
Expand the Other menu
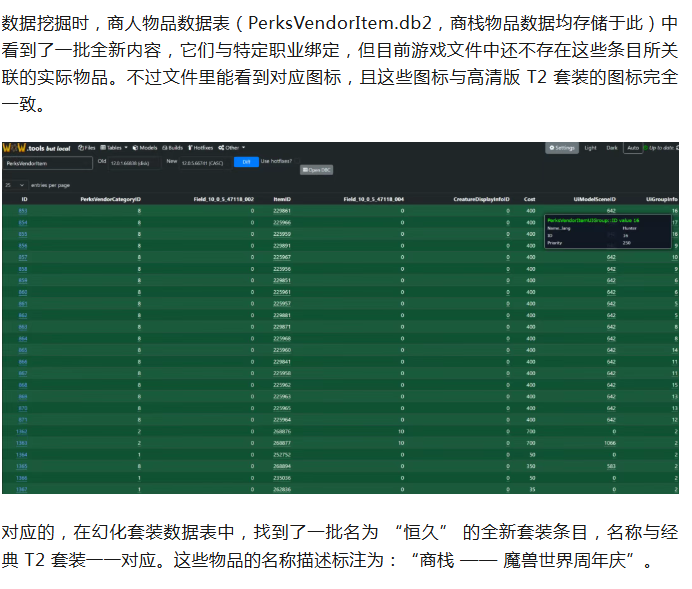tap(233, 148)
